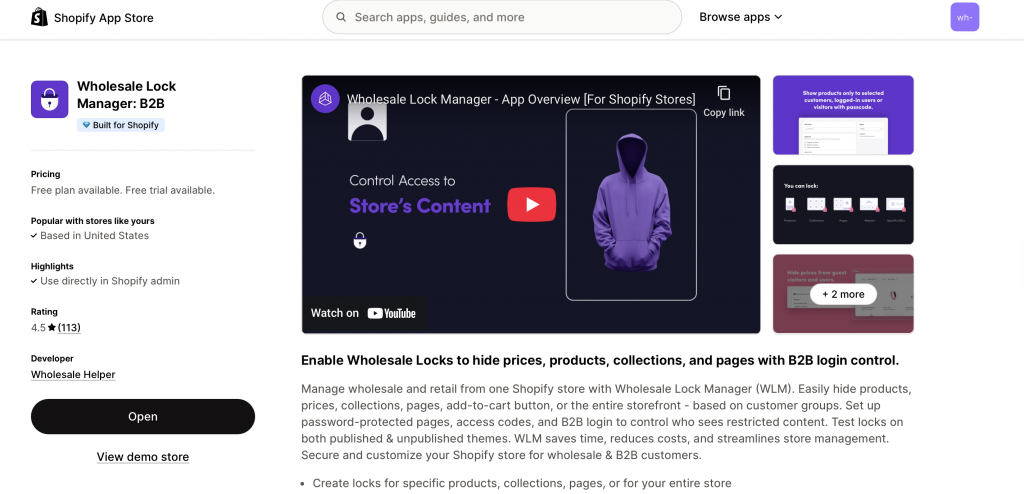Click the Shopify bag logo icon
Screen dimensions: 1024x494
coord(39,17)
